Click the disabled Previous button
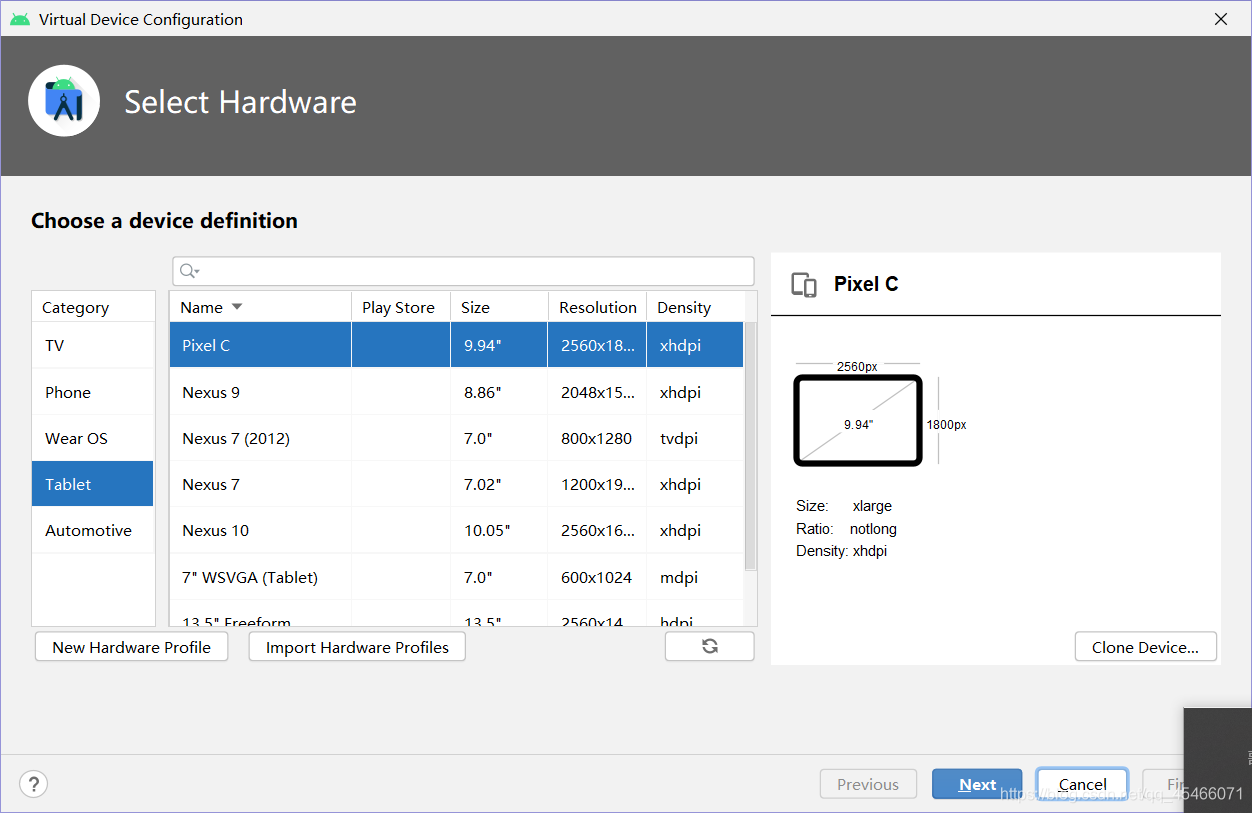Viewport: 1252px width, 813px height. click(x=867, y=784)
